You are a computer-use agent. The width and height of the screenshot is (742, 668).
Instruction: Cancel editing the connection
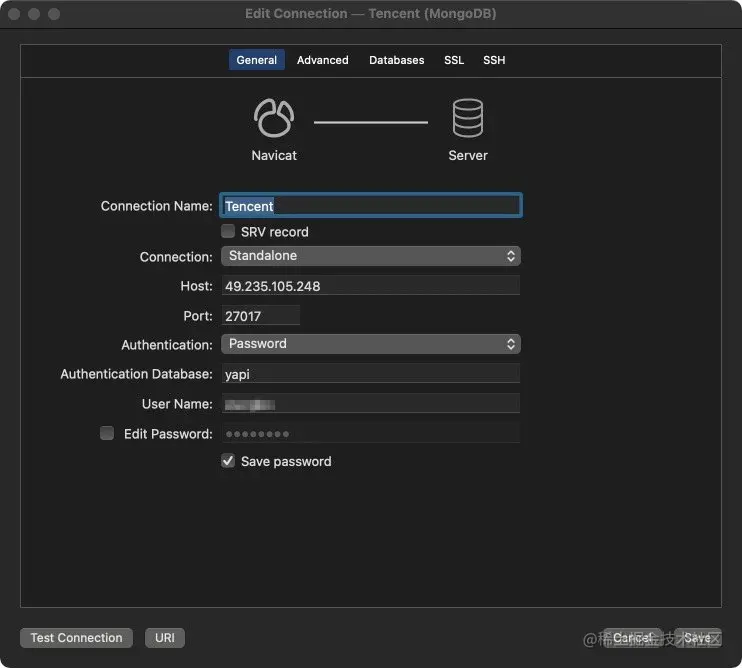(632, 638)
